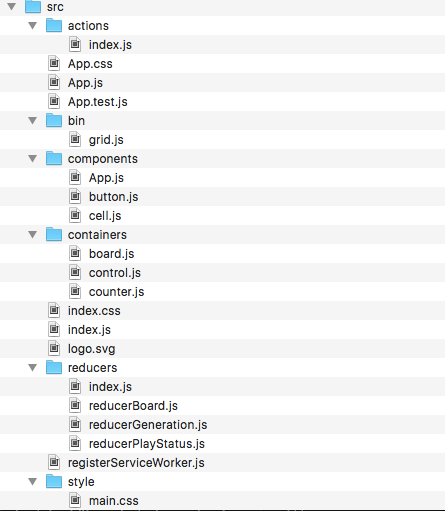Click the file icon beside reducerBoard.js
The image size is (445, 511).
(75, 405)
